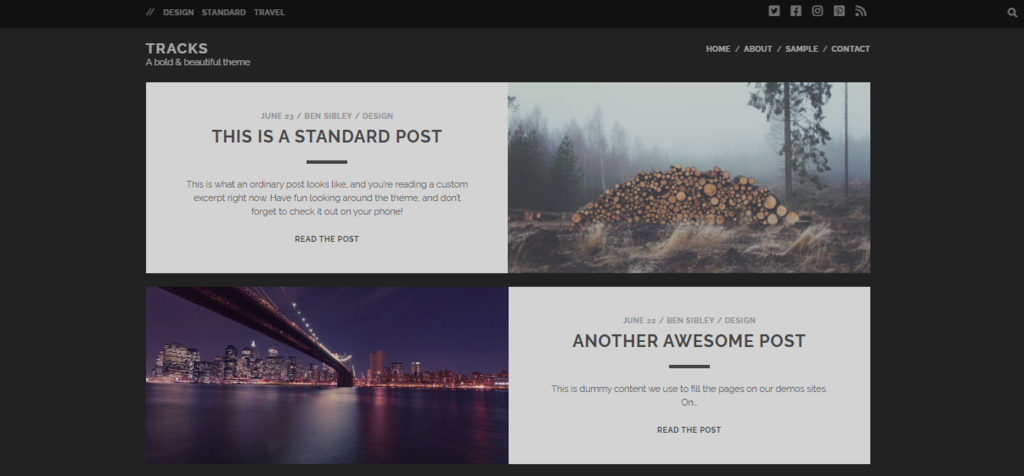Open the Twitter social icon

774,10
